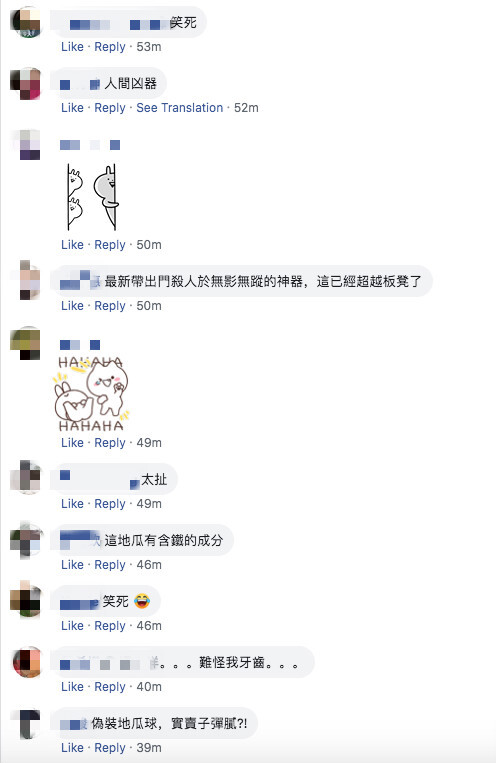
Task: Open profile picture beside HAHAHA sticker comment
Action: [x=26, y=344]
